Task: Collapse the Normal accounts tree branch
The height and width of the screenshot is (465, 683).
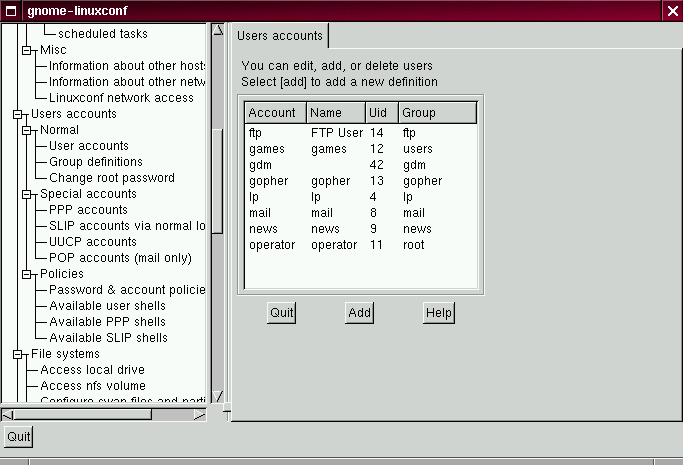Action: pos(26,130)
